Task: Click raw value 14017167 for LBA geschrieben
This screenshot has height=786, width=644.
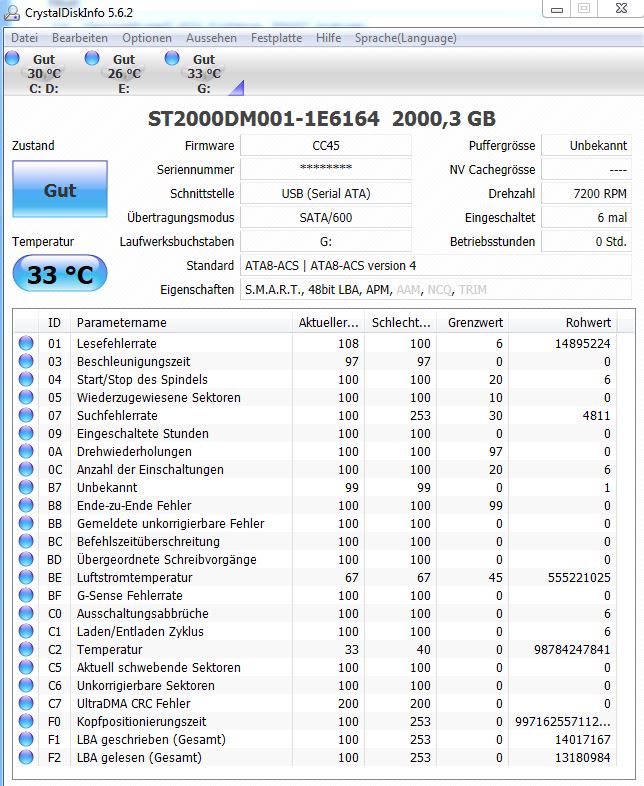Action: click(x=582, y=739)
